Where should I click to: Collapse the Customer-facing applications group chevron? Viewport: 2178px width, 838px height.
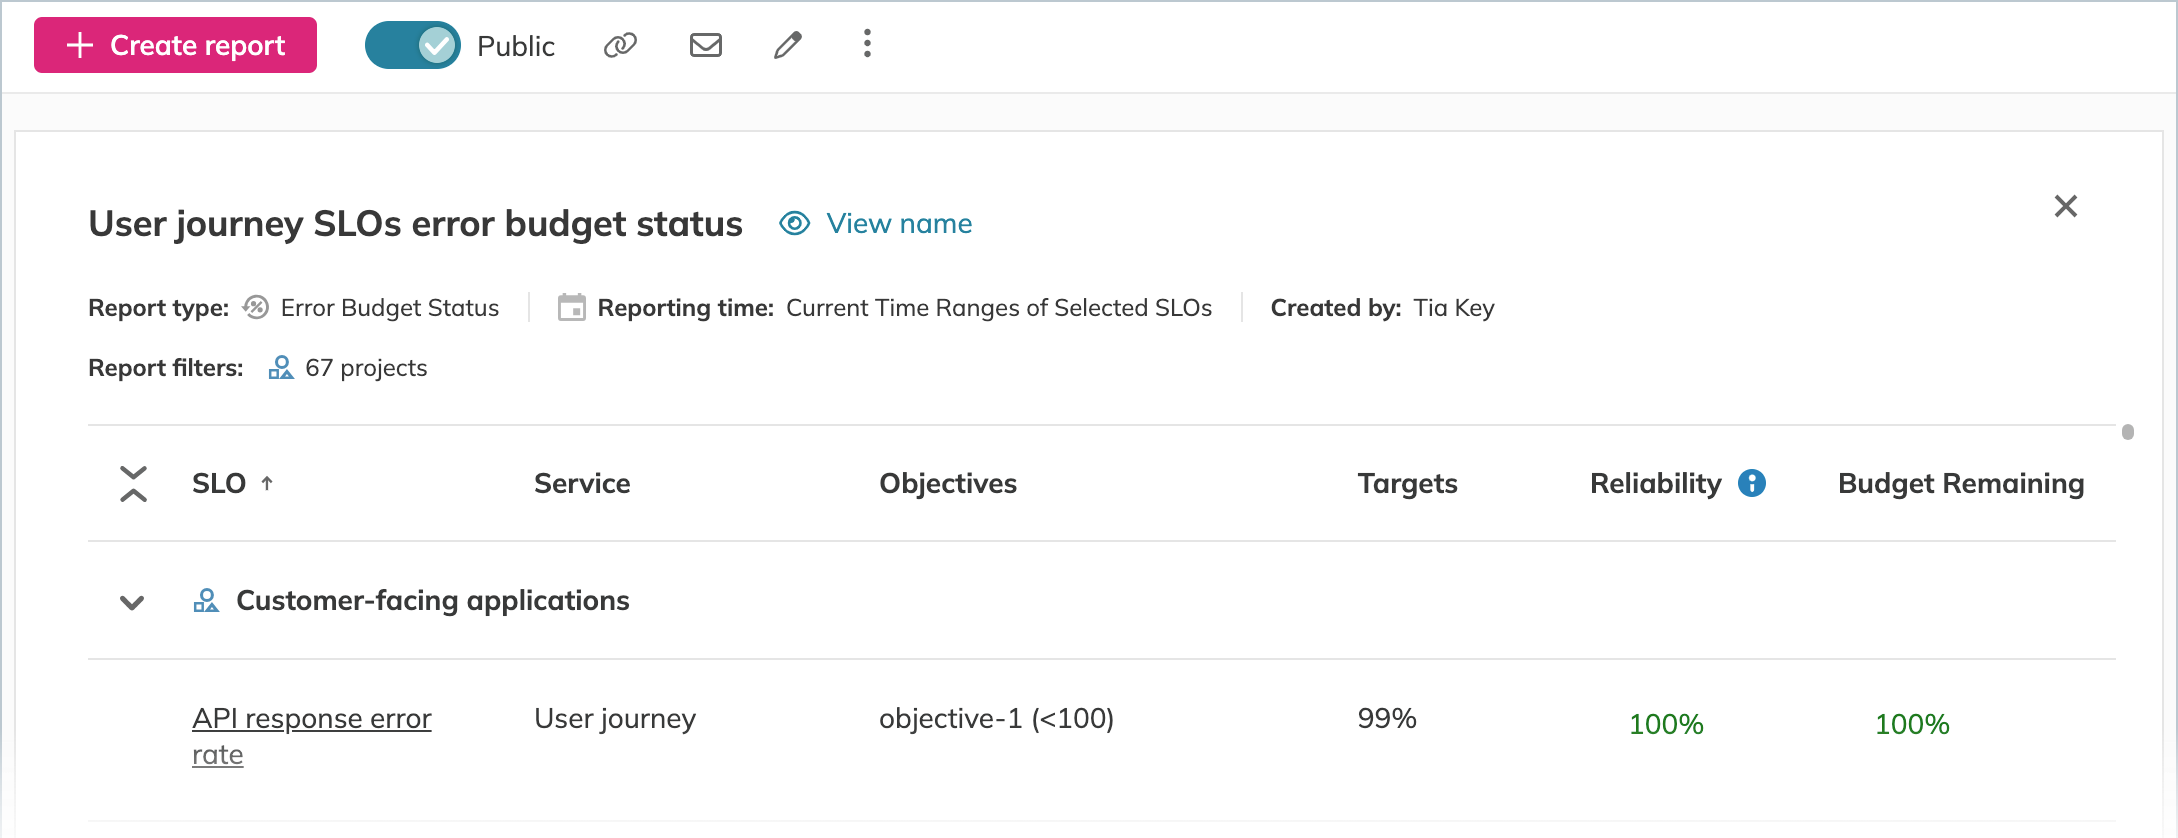(132, 602)
